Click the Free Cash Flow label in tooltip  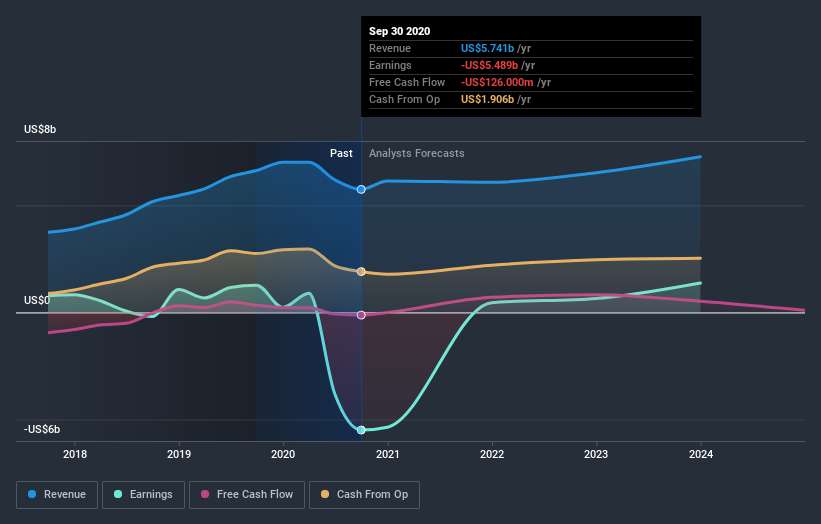tap(407, 82)
